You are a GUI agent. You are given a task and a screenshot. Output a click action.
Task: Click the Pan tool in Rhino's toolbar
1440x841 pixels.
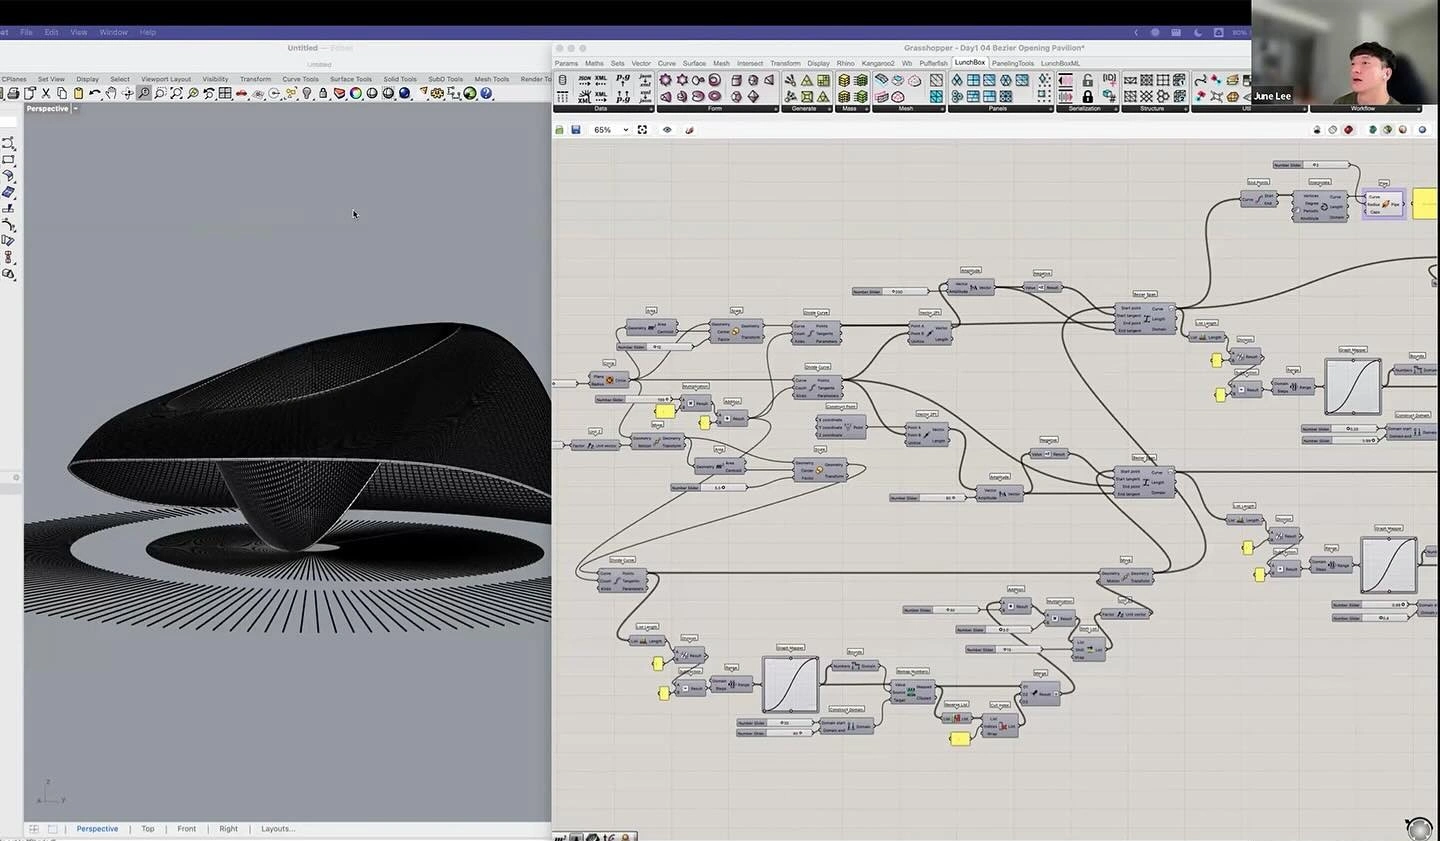111,95
